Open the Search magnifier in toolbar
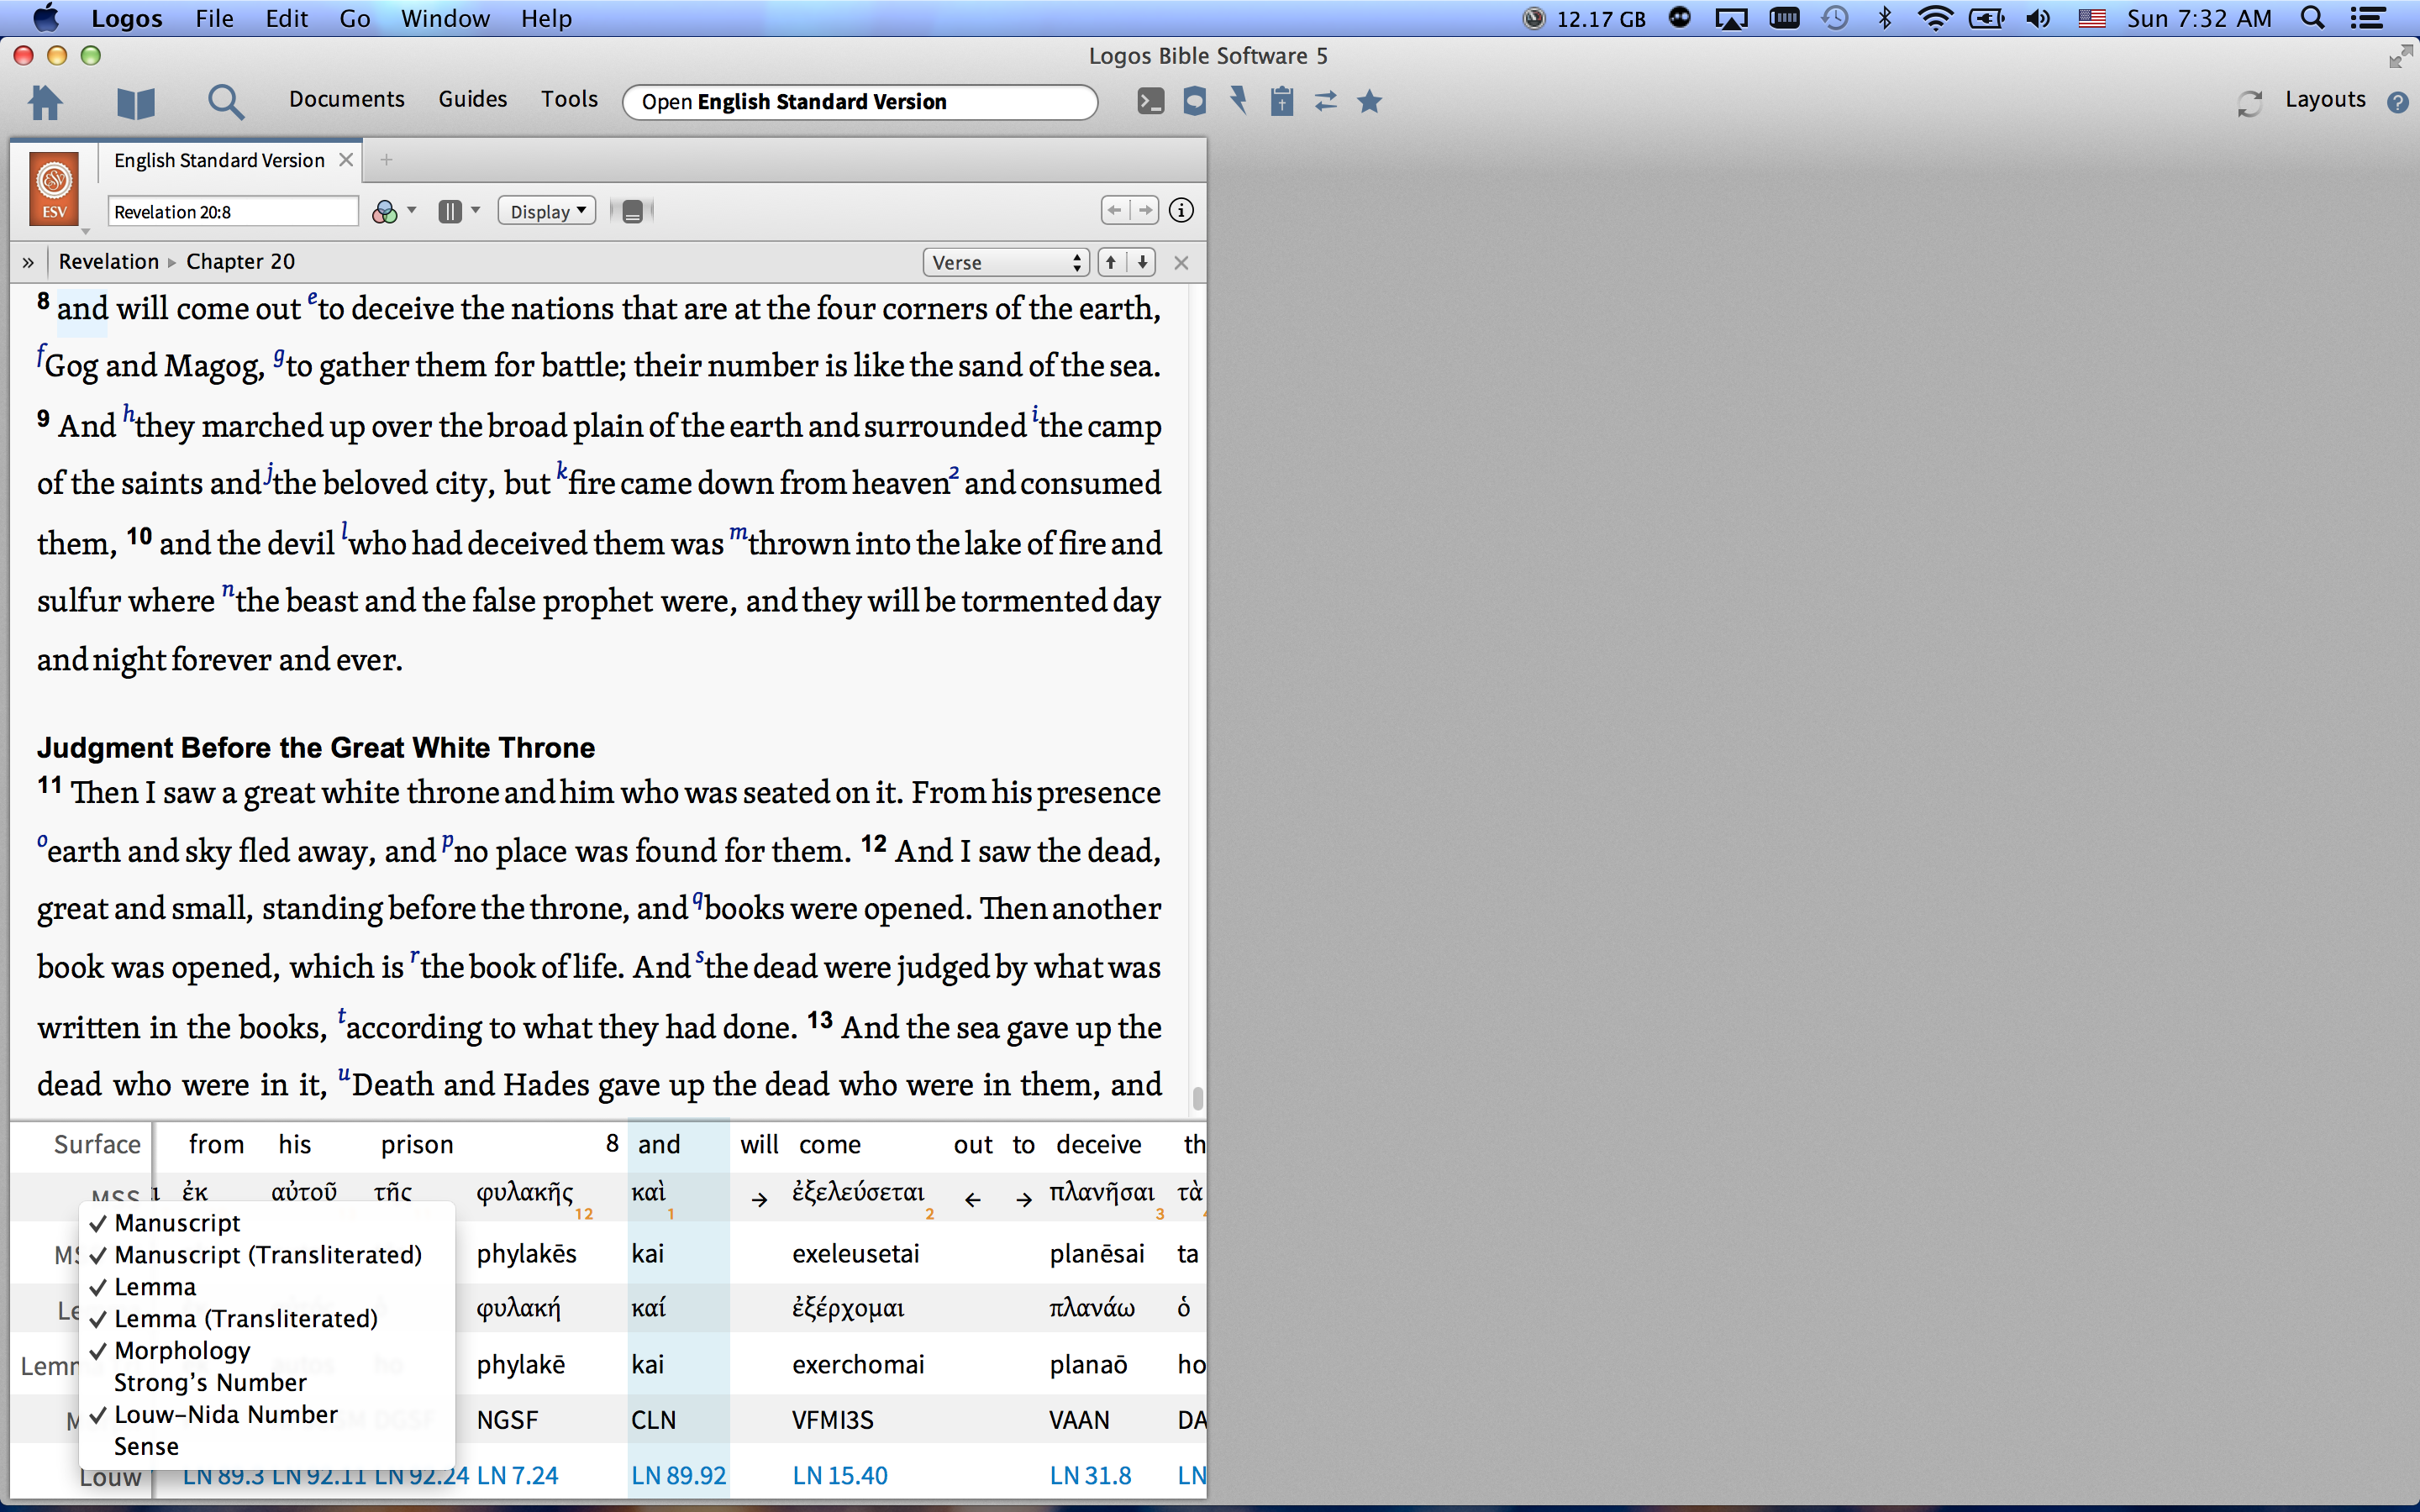 (225, 101)
